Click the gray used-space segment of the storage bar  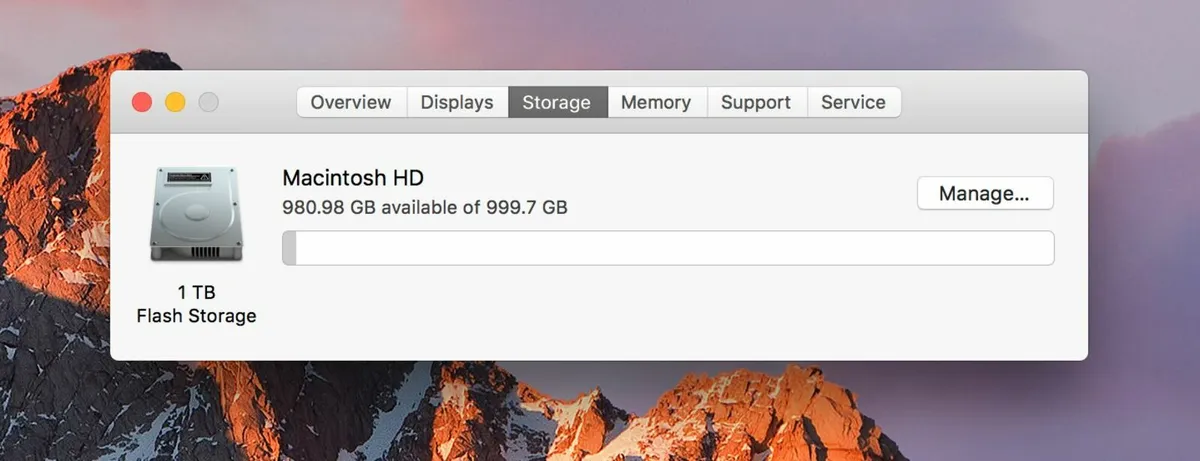(289, 248)
